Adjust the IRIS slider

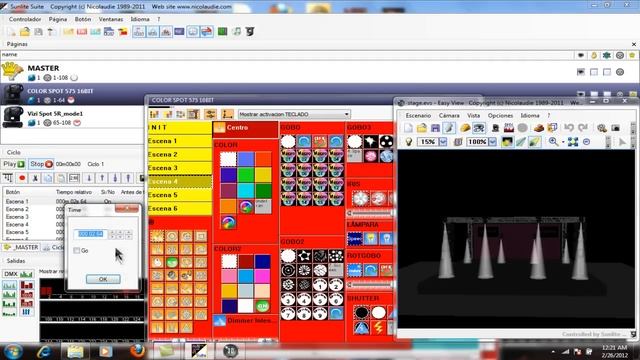(370, 213)
